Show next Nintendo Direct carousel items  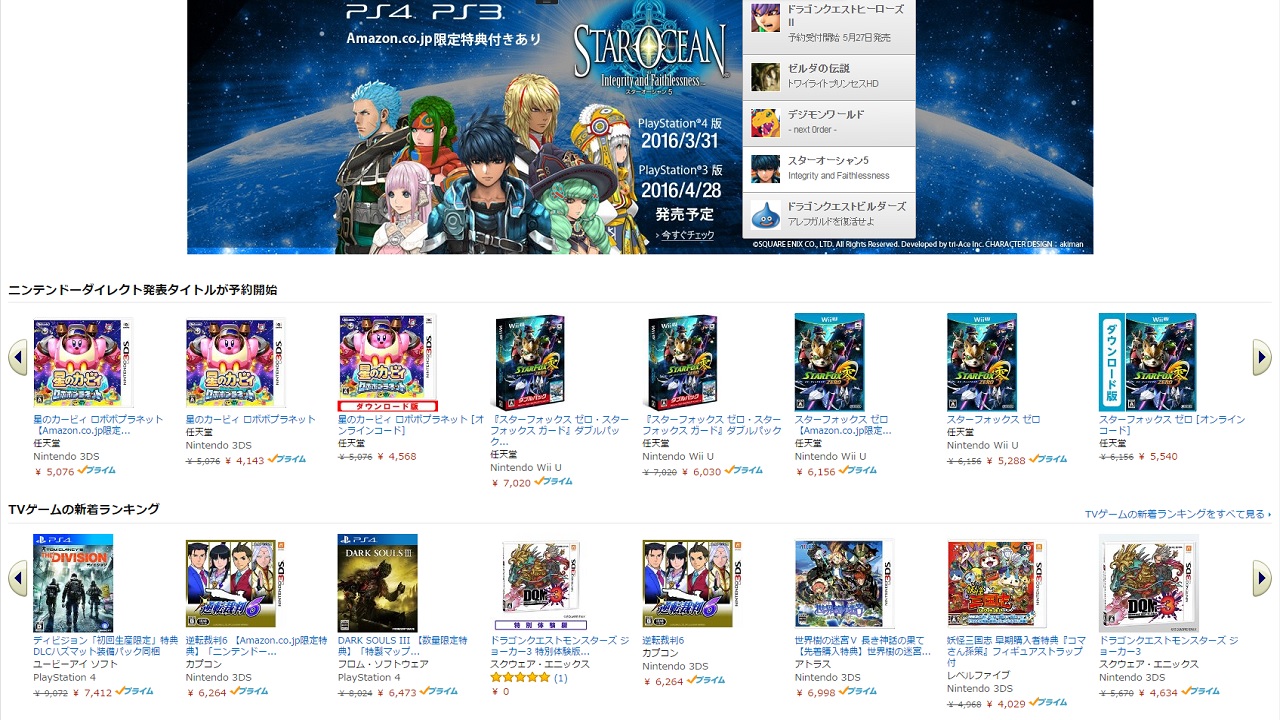tap(1262, 357)
